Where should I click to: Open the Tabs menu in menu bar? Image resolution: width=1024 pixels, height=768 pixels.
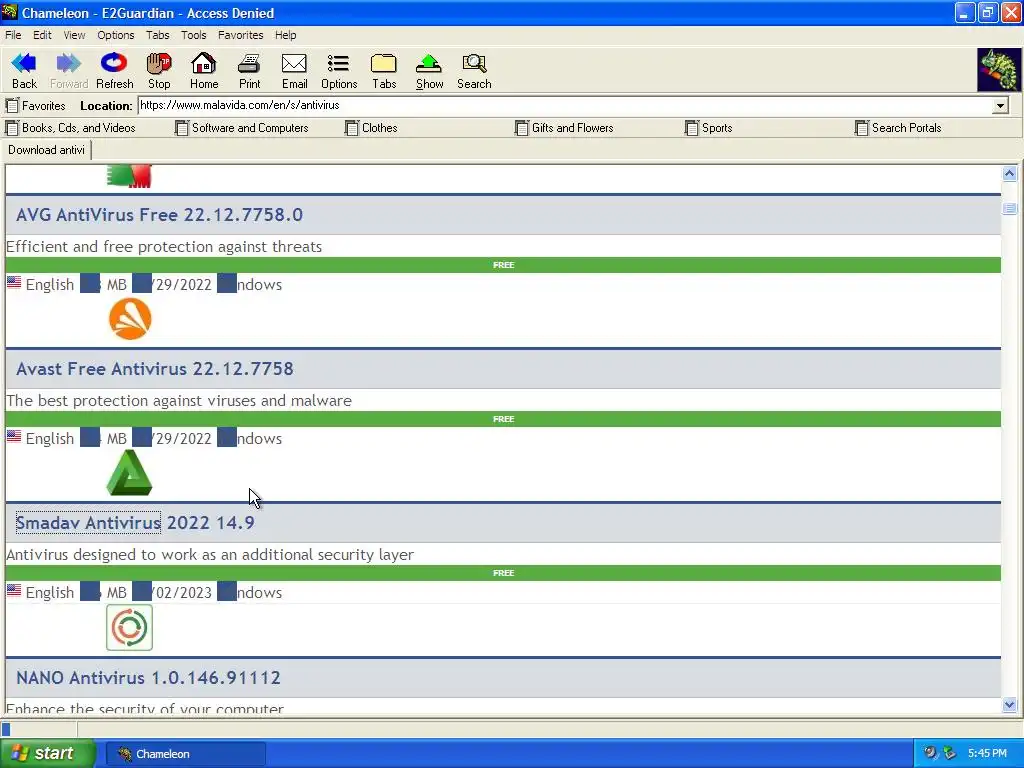[157, 35]
